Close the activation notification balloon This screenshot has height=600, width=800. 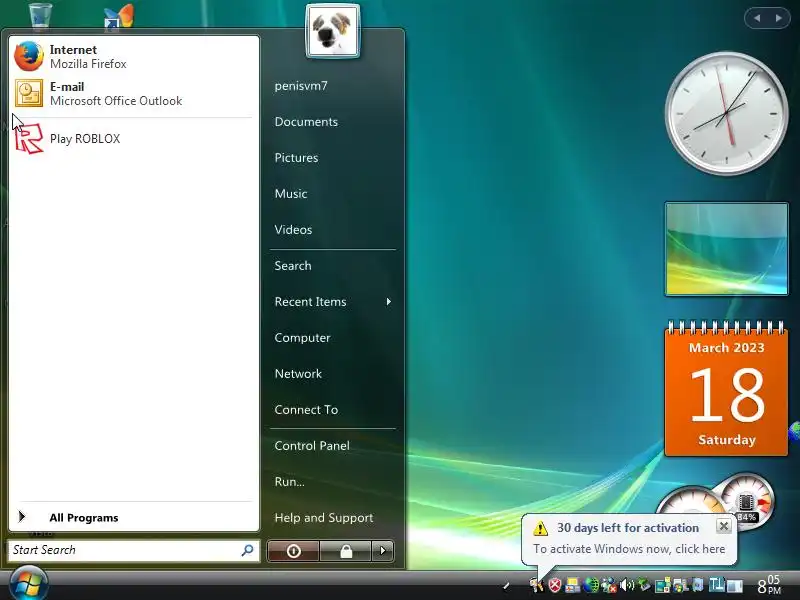[723, 526]
